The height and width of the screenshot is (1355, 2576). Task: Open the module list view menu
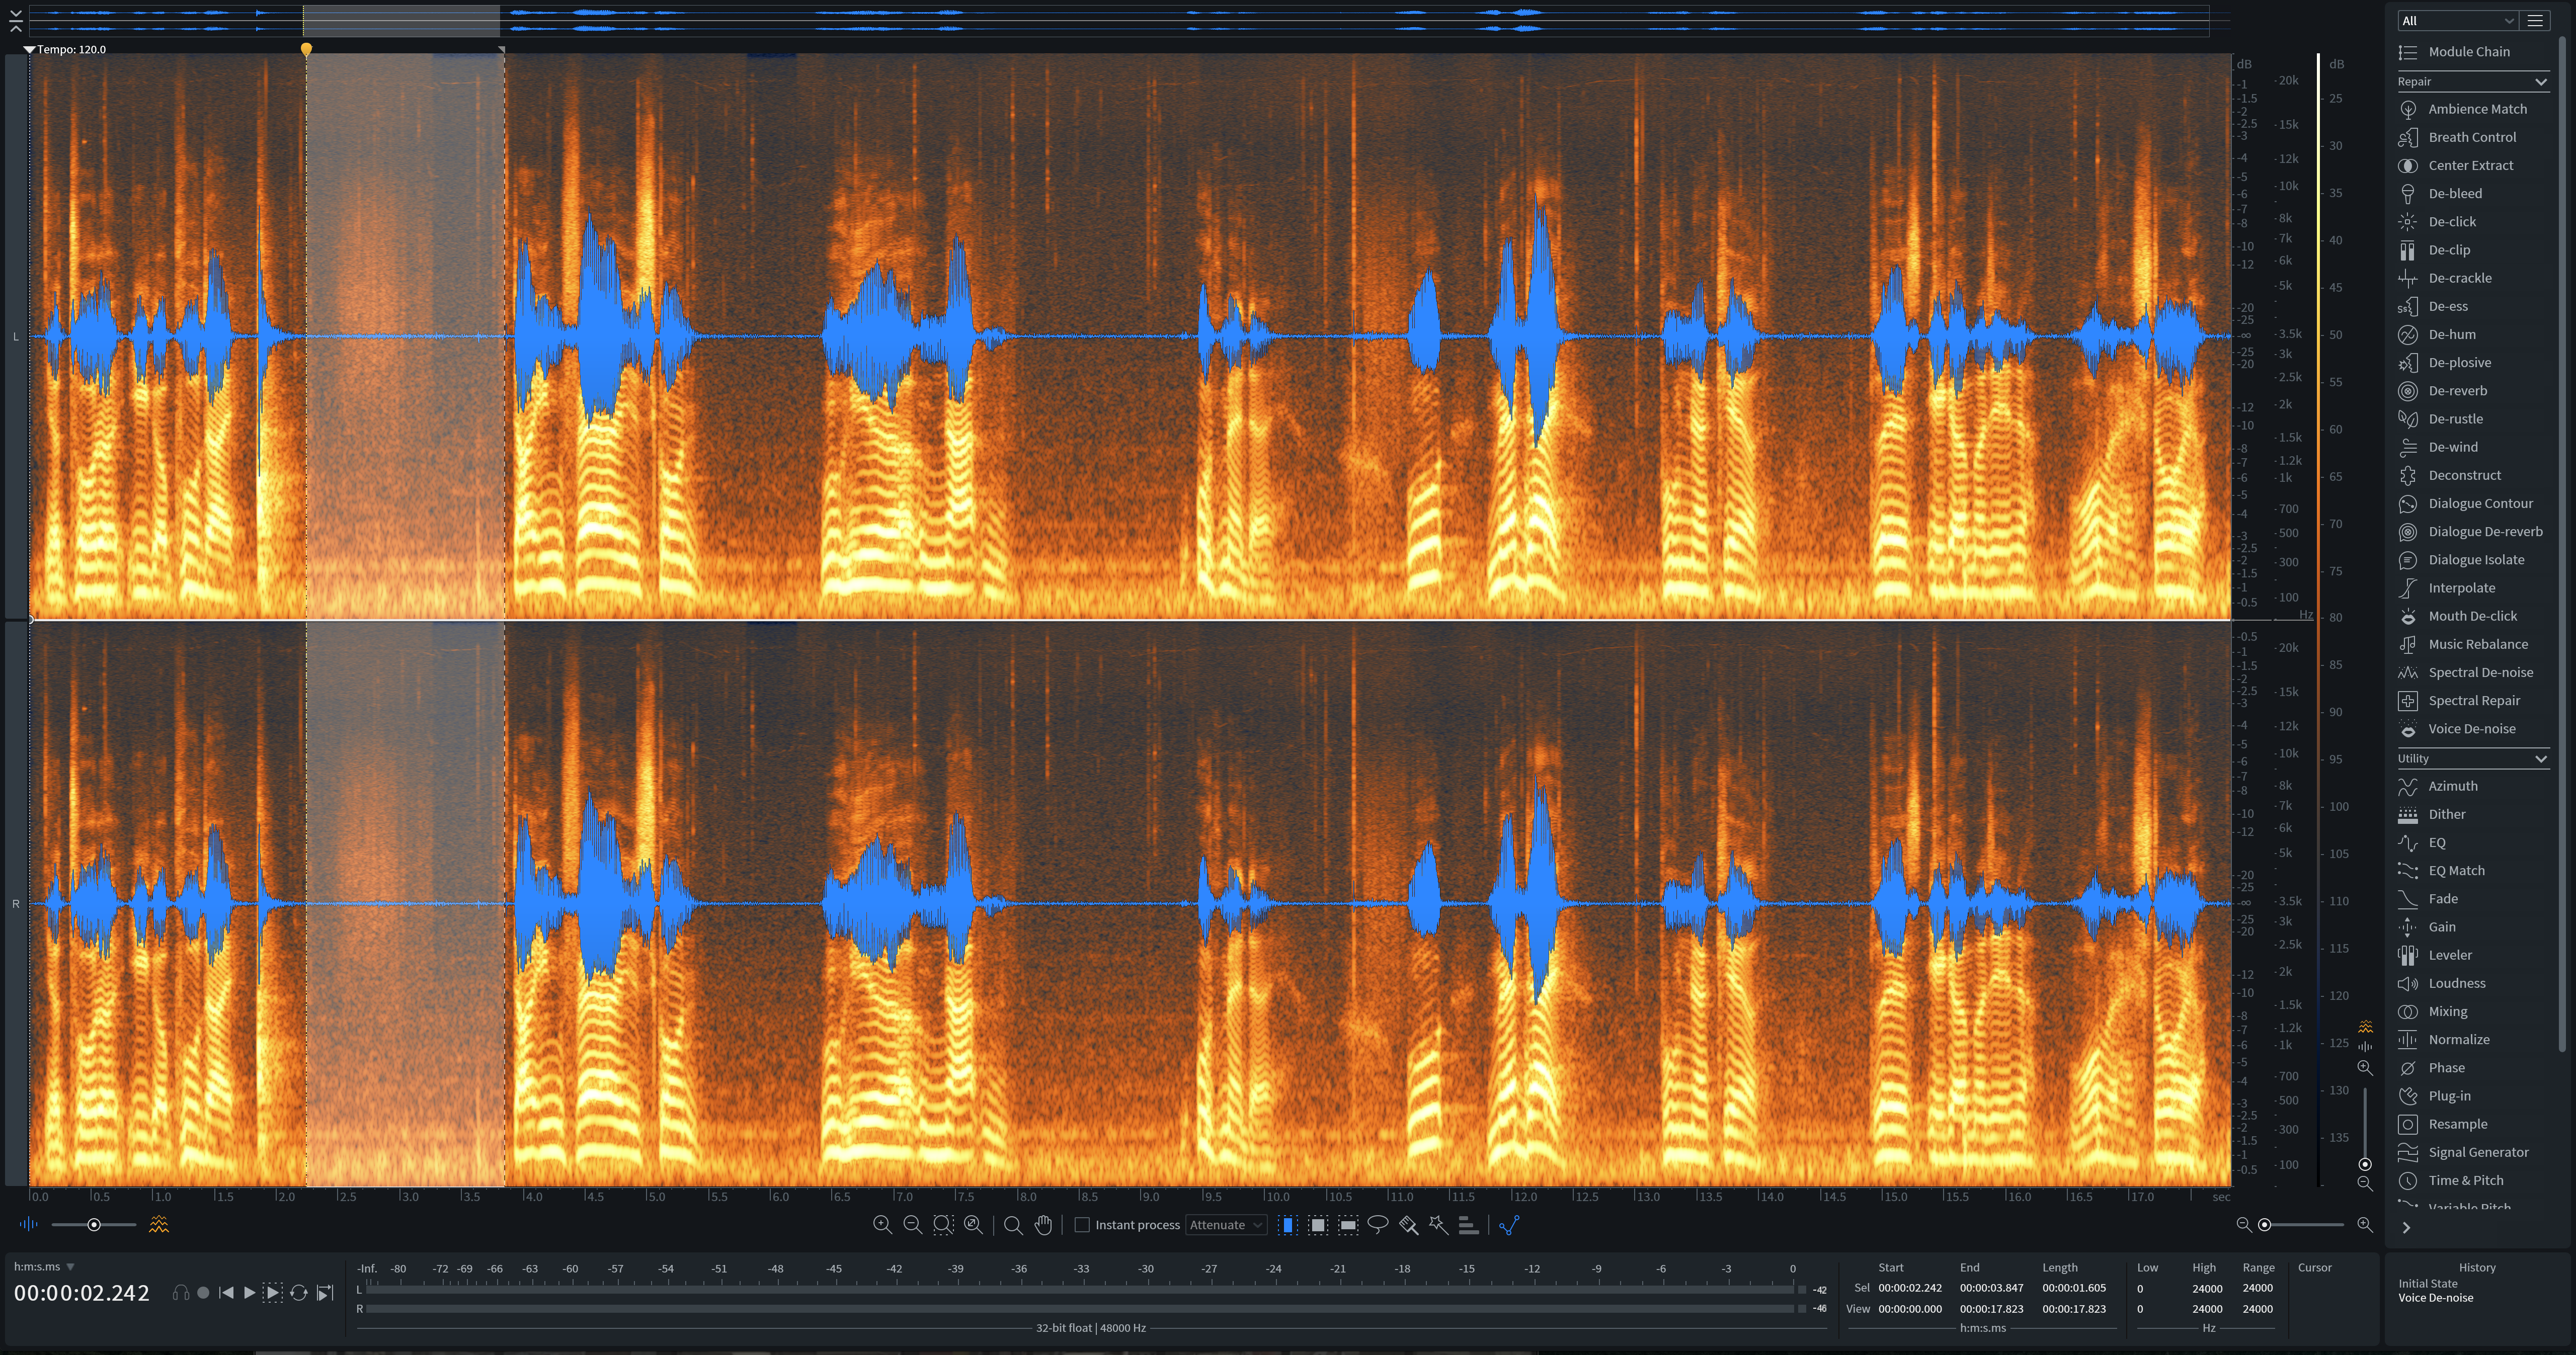[x=2535, y=20]
